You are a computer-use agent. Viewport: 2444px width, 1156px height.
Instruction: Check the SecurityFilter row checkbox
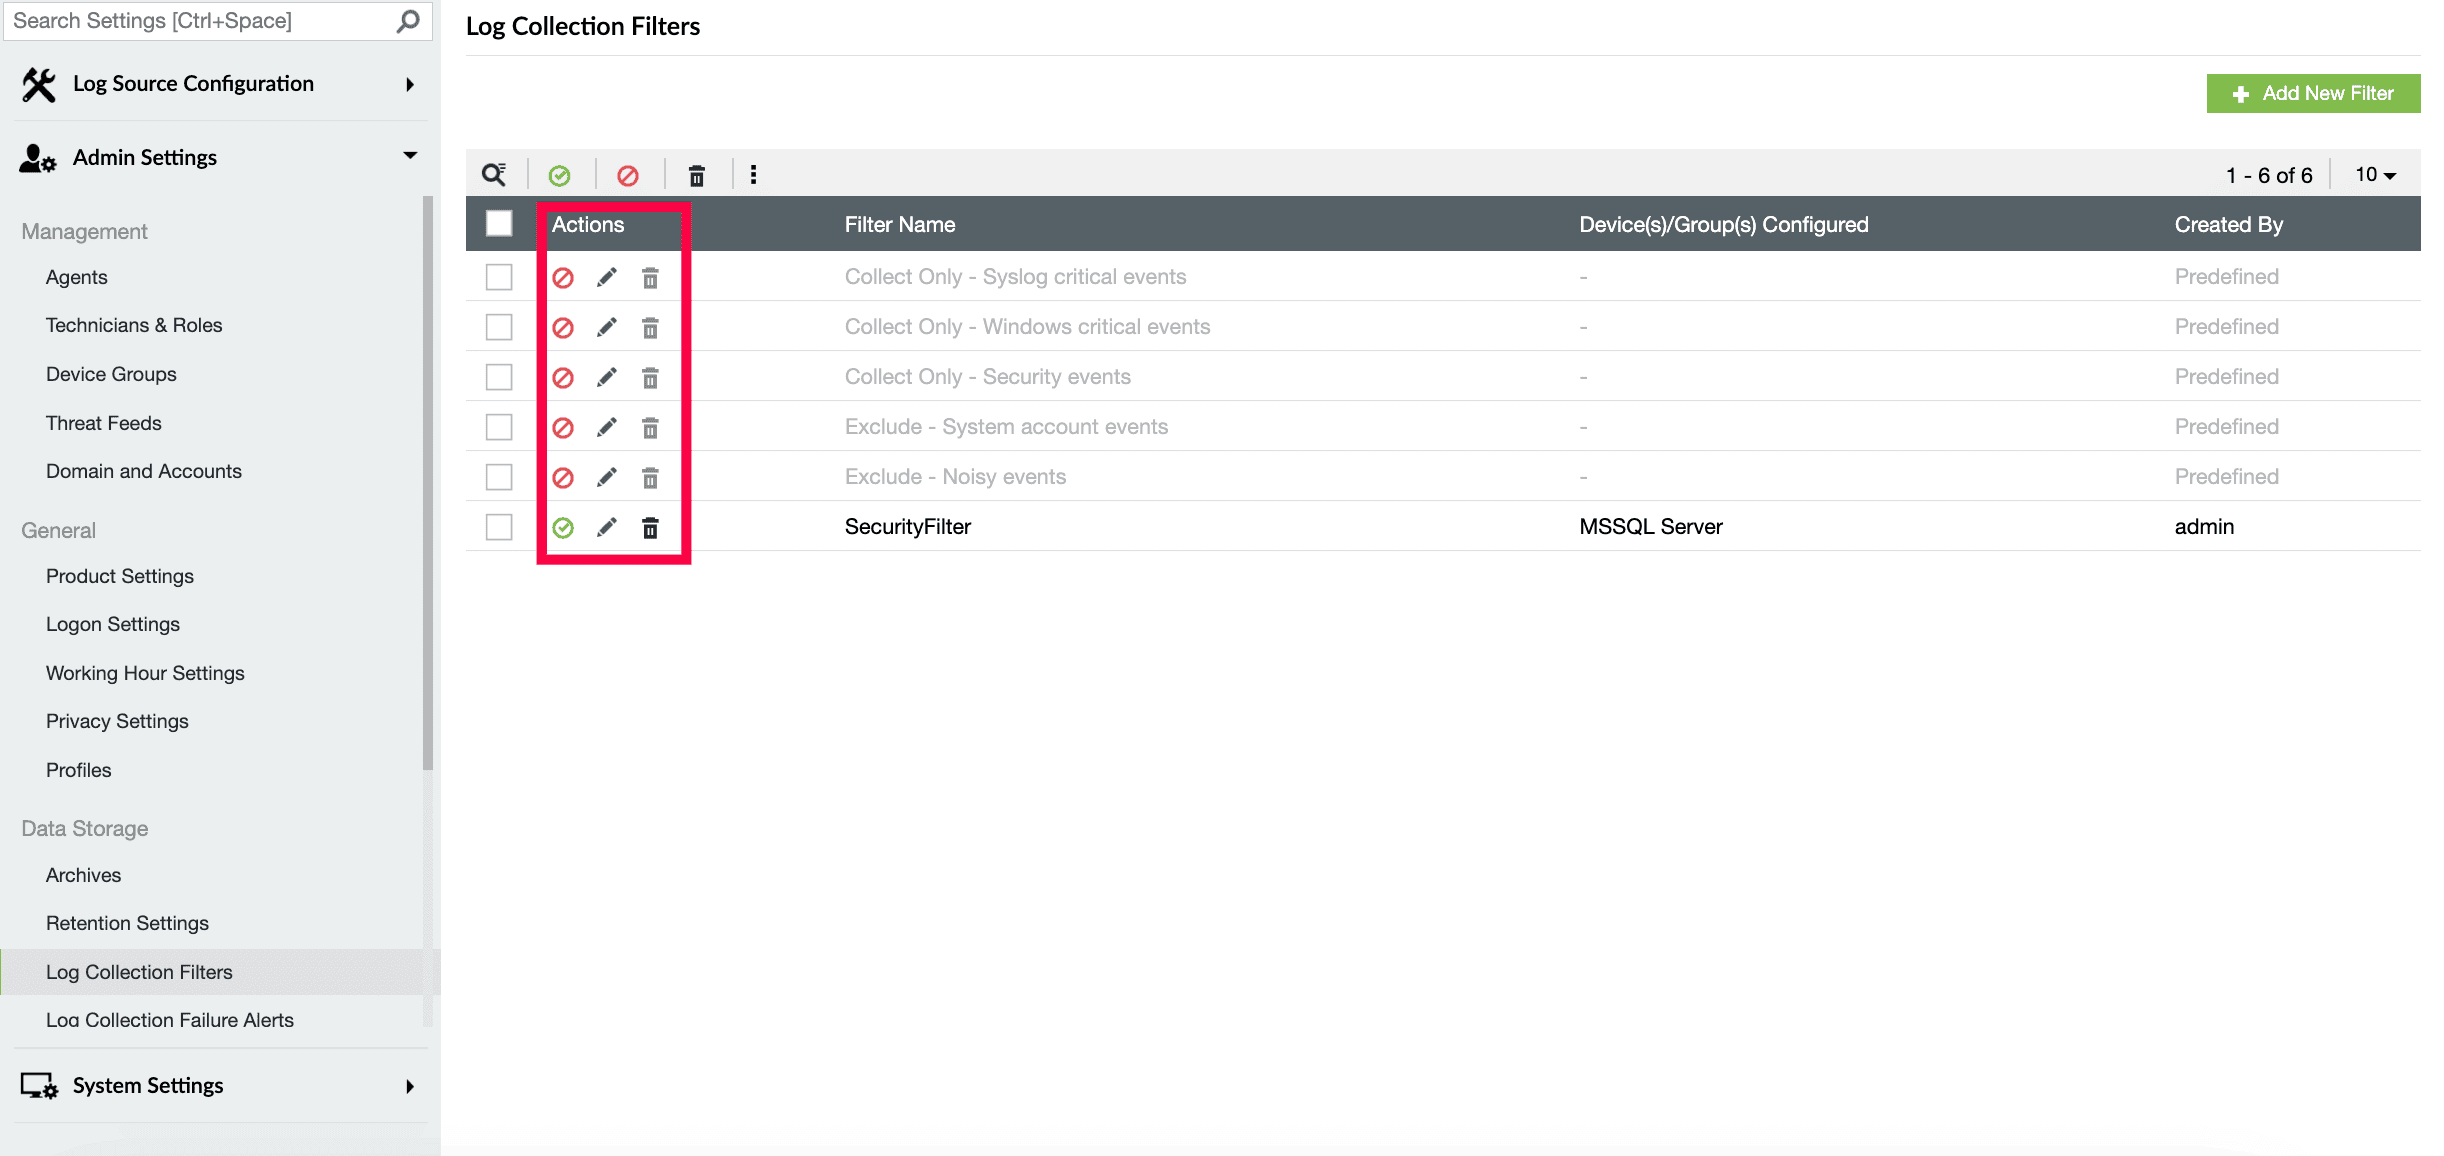499,527
